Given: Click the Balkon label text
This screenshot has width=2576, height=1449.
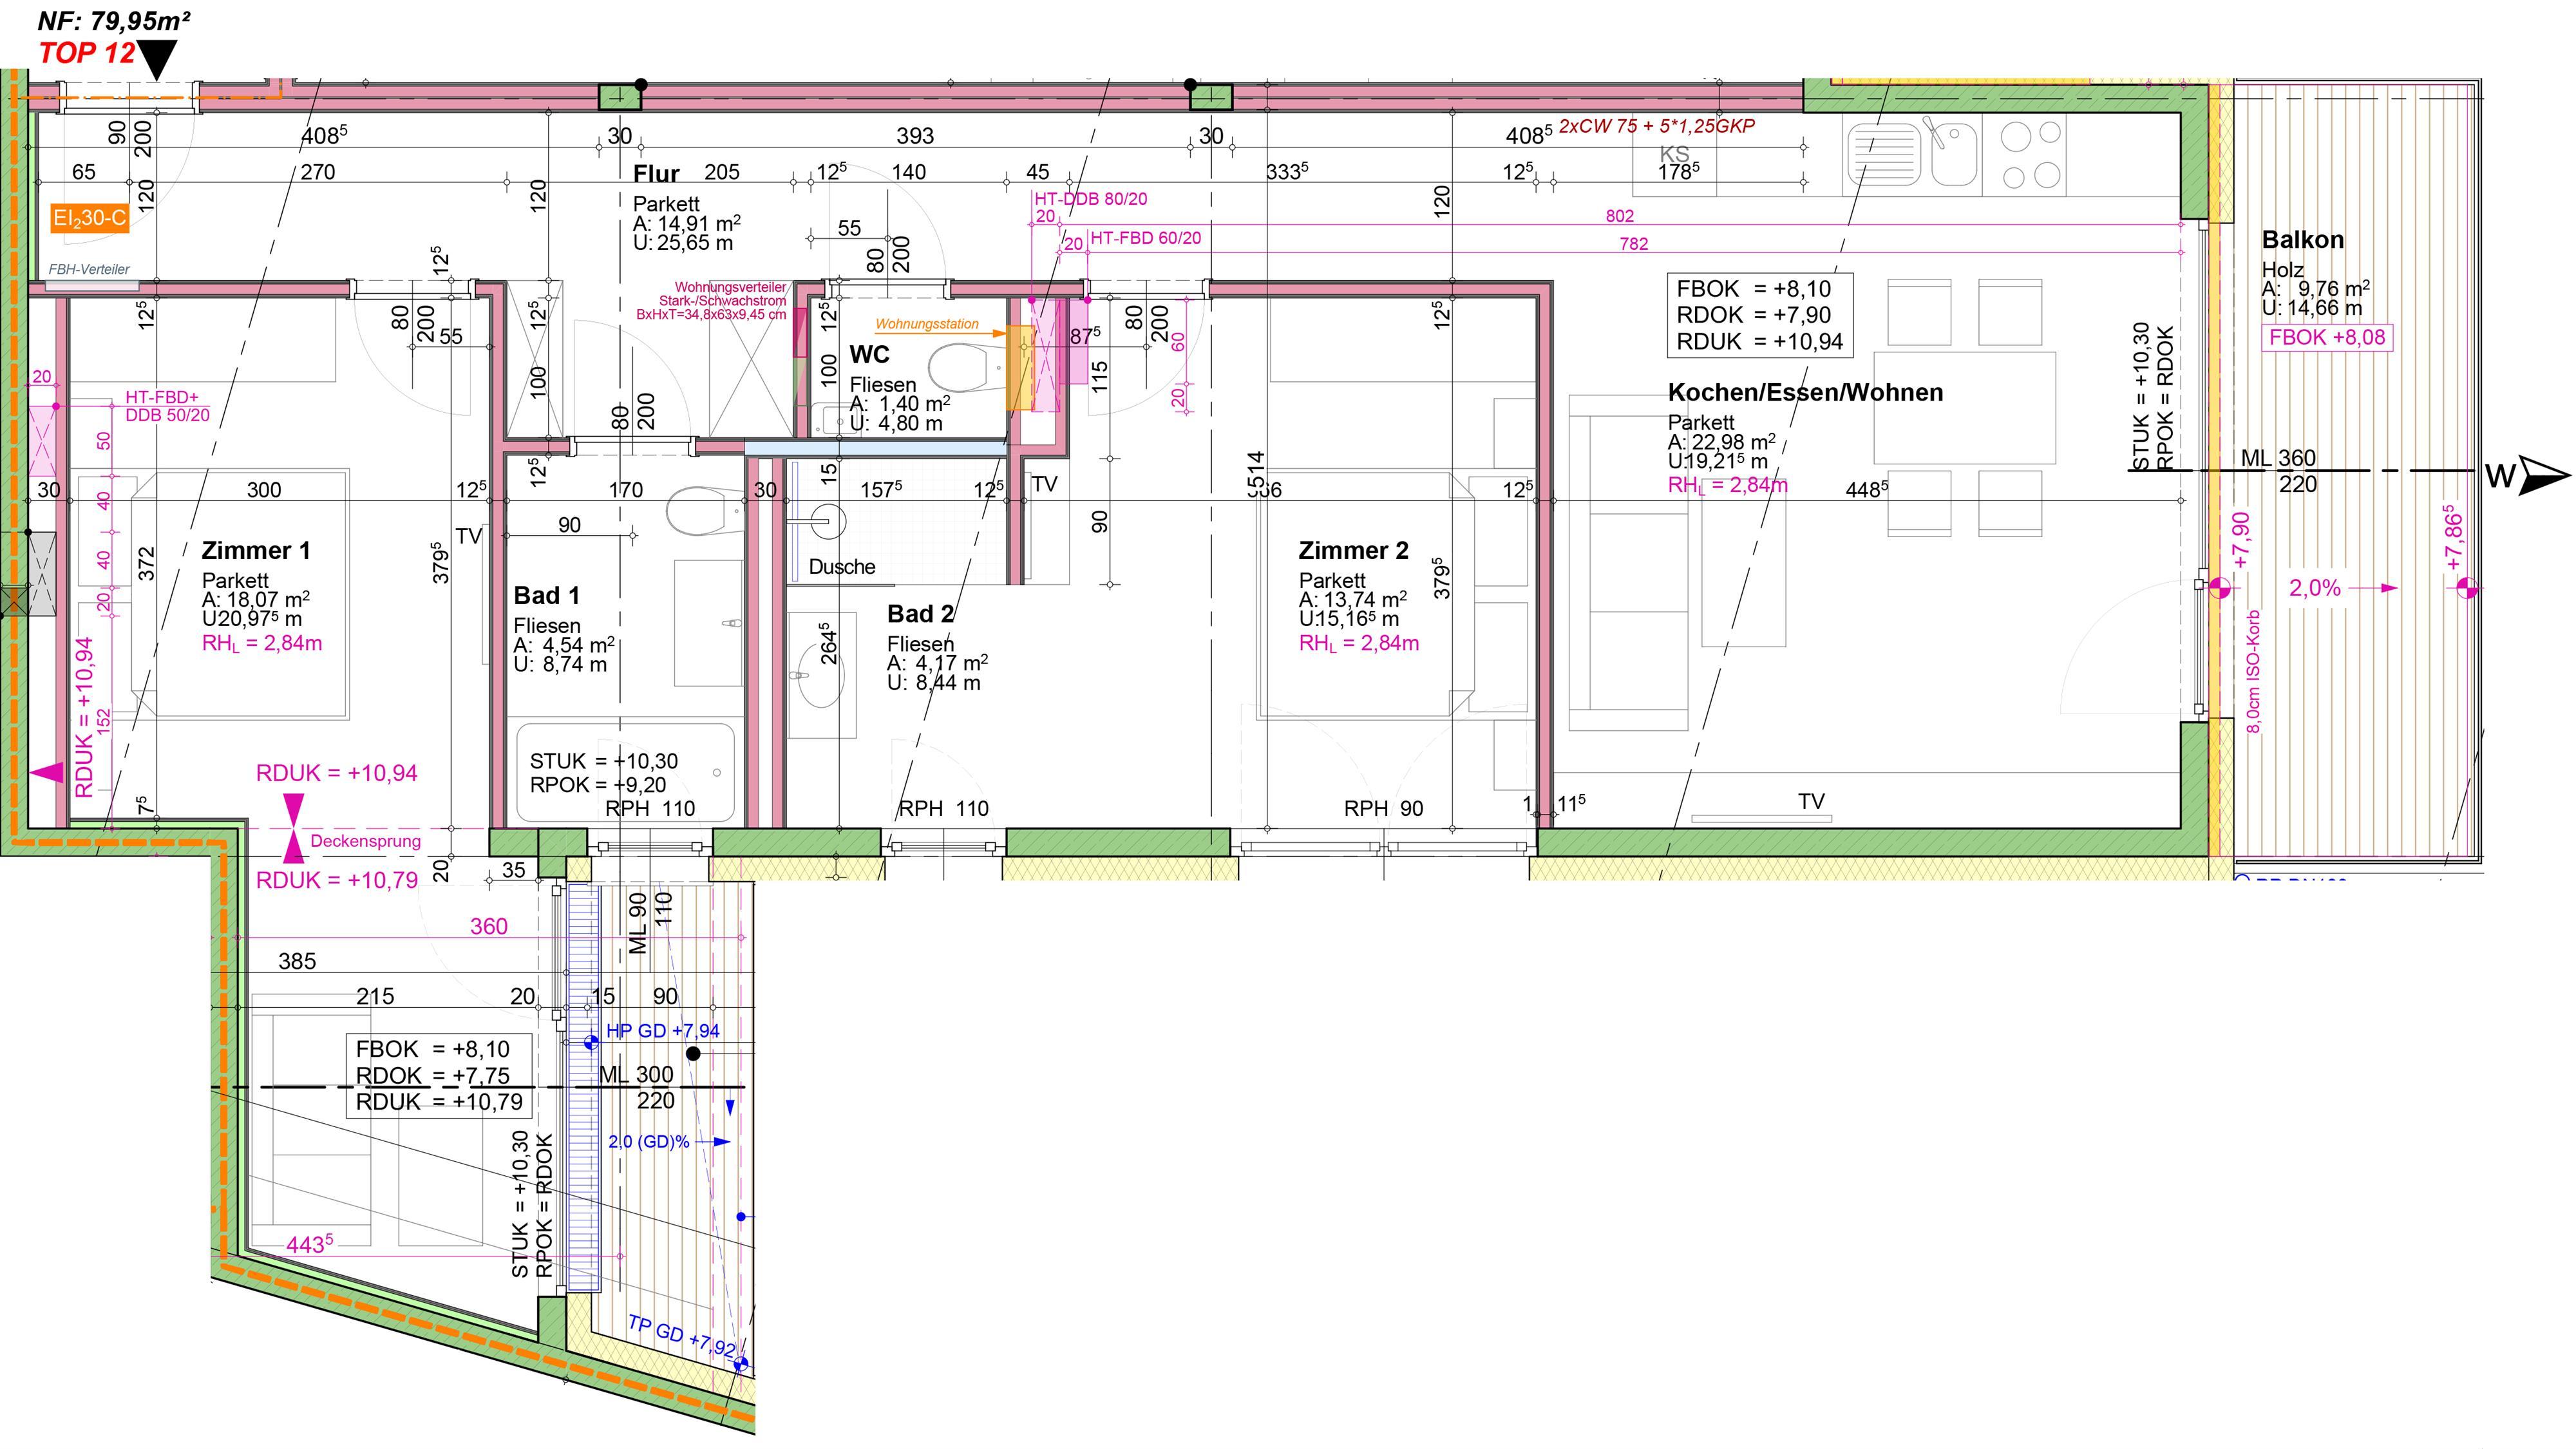Looking at the screenshot, I should [x=2302, y=240].
